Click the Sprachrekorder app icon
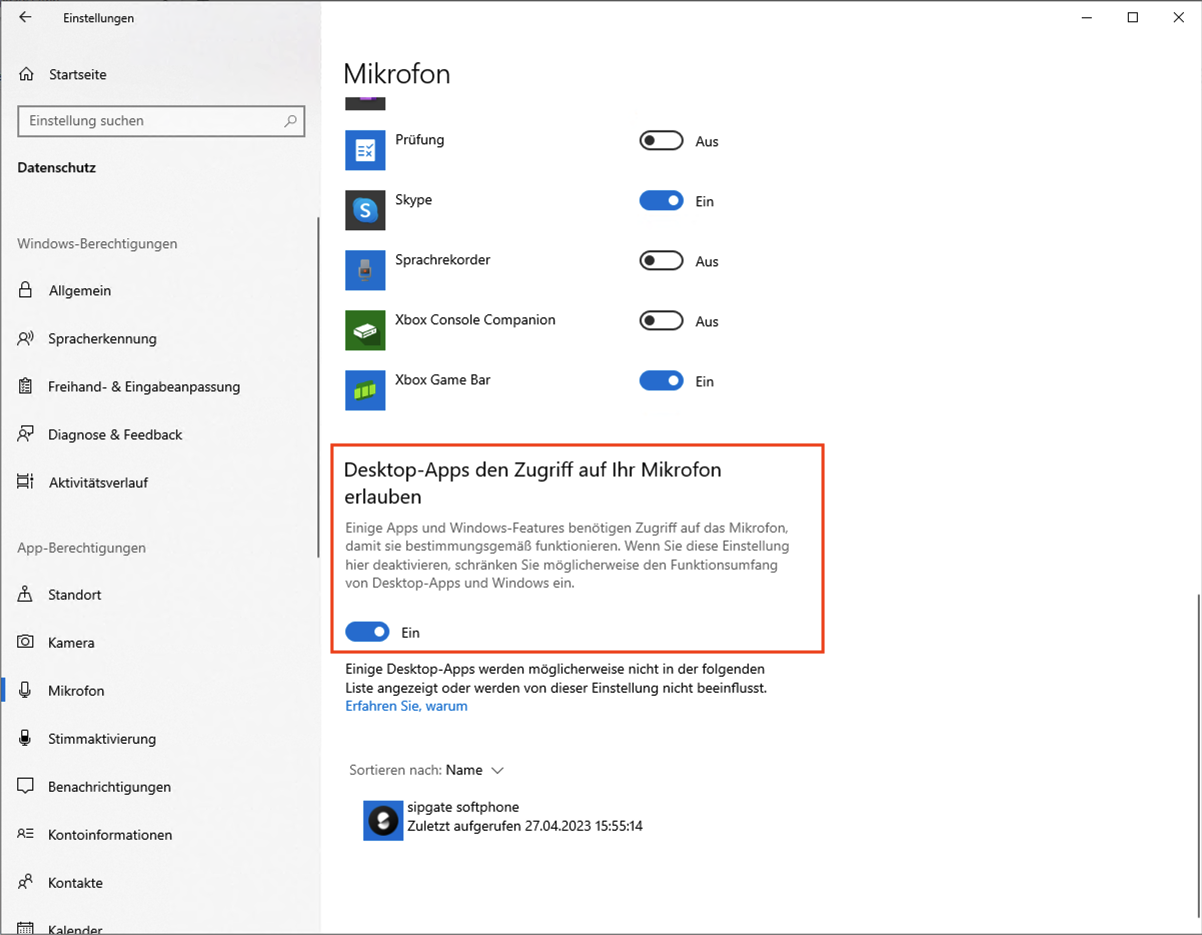The width and height of the screenshot is (1202, 935). (365, 270)
